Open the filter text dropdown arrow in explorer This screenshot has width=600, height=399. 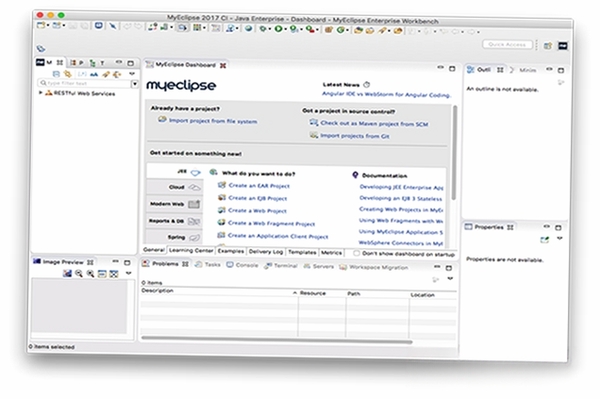tap(135, 83)
